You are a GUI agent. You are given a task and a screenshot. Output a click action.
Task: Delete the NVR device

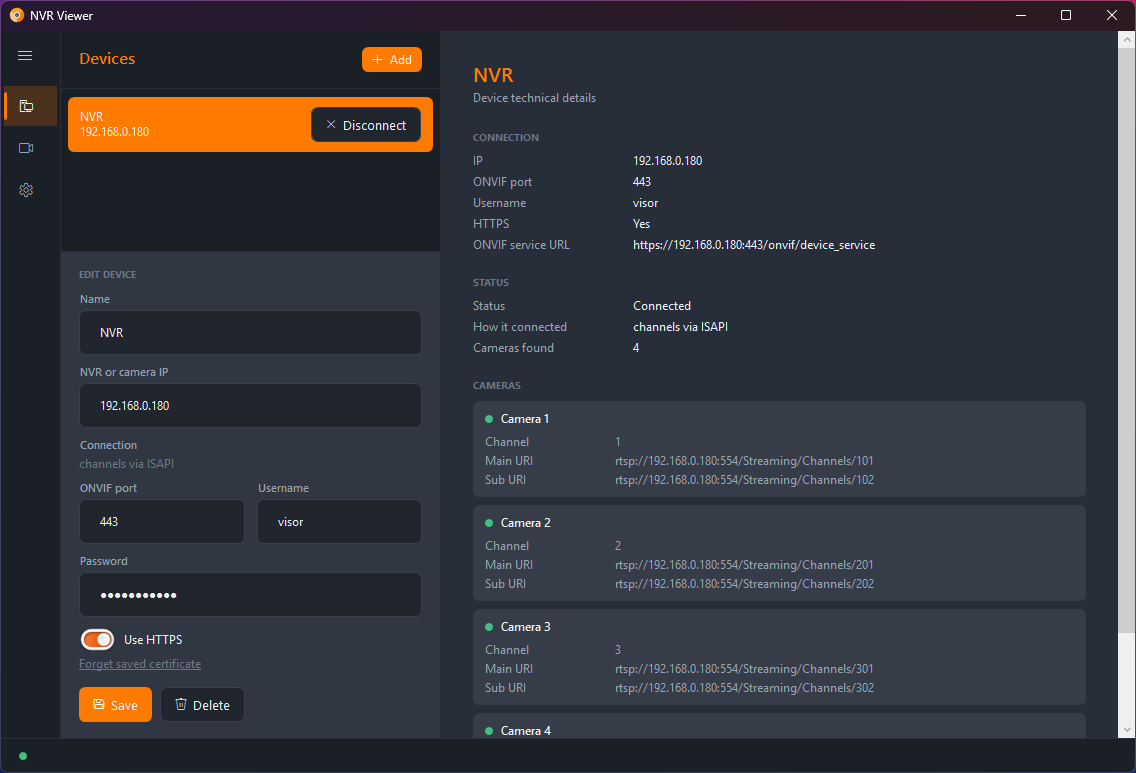click(202, 705)
